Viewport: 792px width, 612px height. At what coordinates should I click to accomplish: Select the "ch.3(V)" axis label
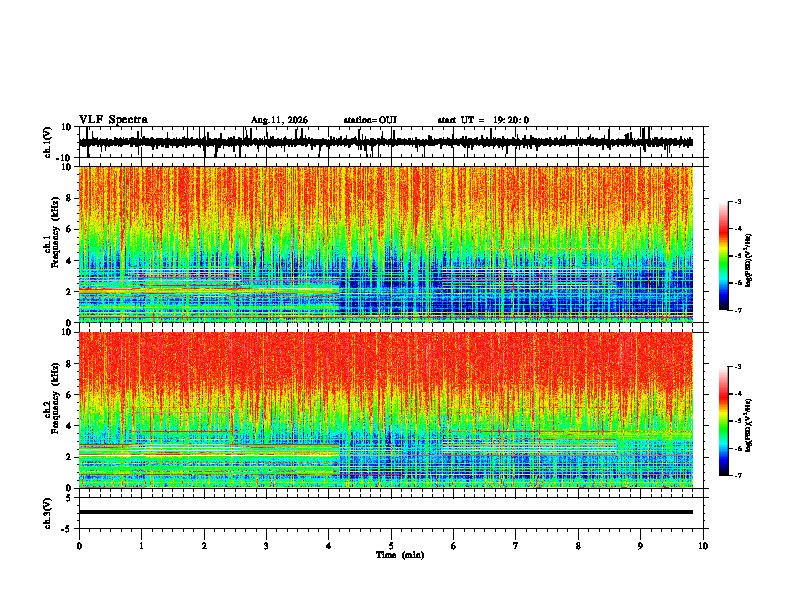[48, 513]
